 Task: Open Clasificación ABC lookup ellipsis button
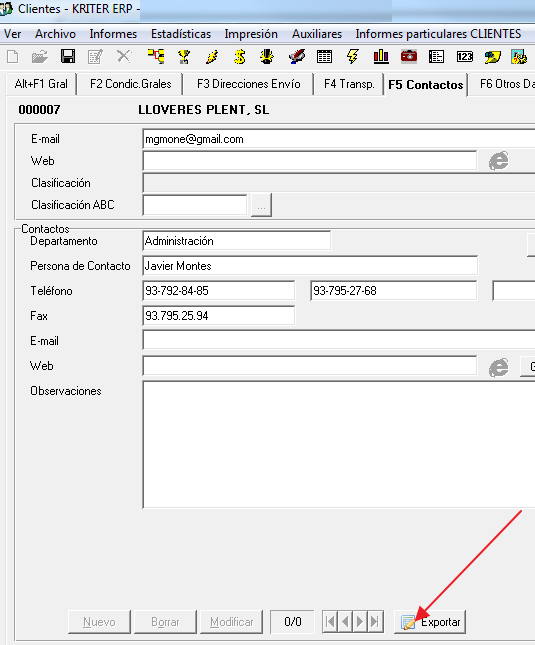[261, 205]
